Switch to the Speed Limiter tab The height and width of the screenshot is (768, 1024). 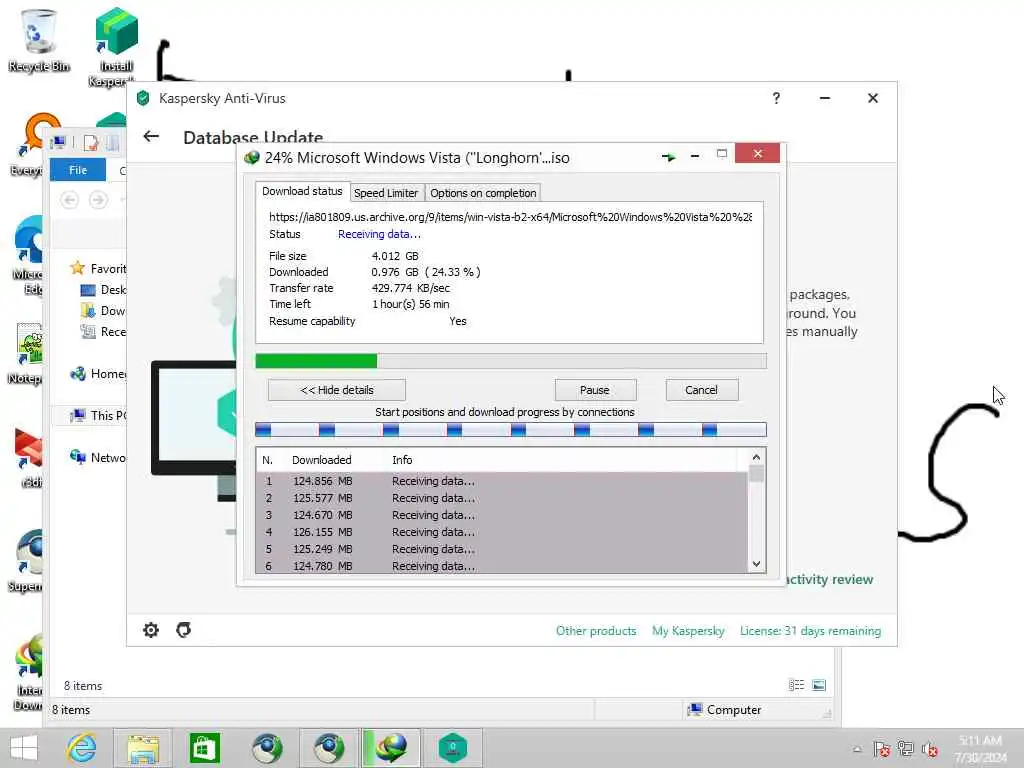coord(385,193)
